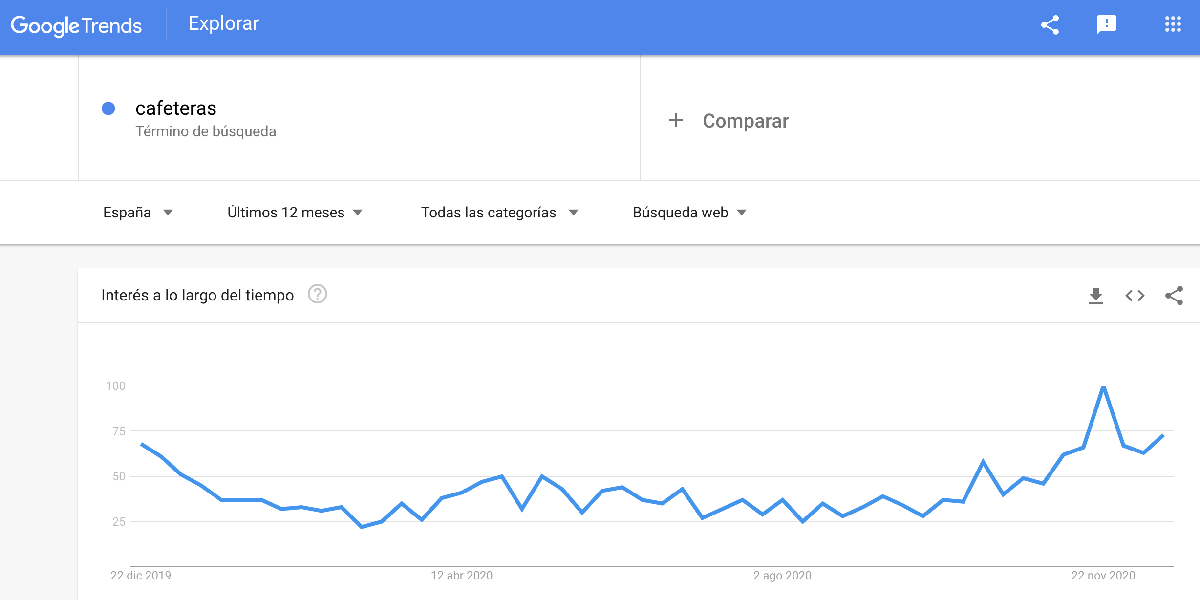Share the interest-over-time chart
The image size is (1200, 600).
click(1173, 296)
